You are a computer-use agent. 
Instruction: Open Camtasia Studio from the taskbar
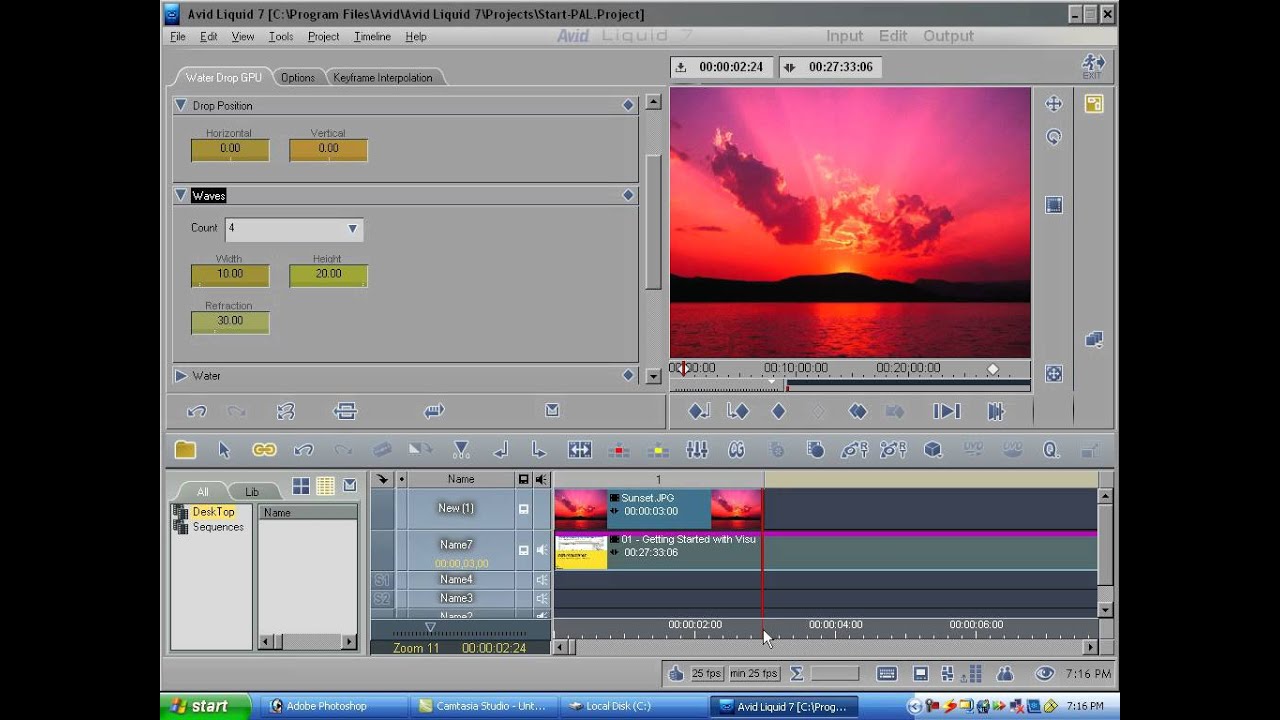[x=482, y=706]
